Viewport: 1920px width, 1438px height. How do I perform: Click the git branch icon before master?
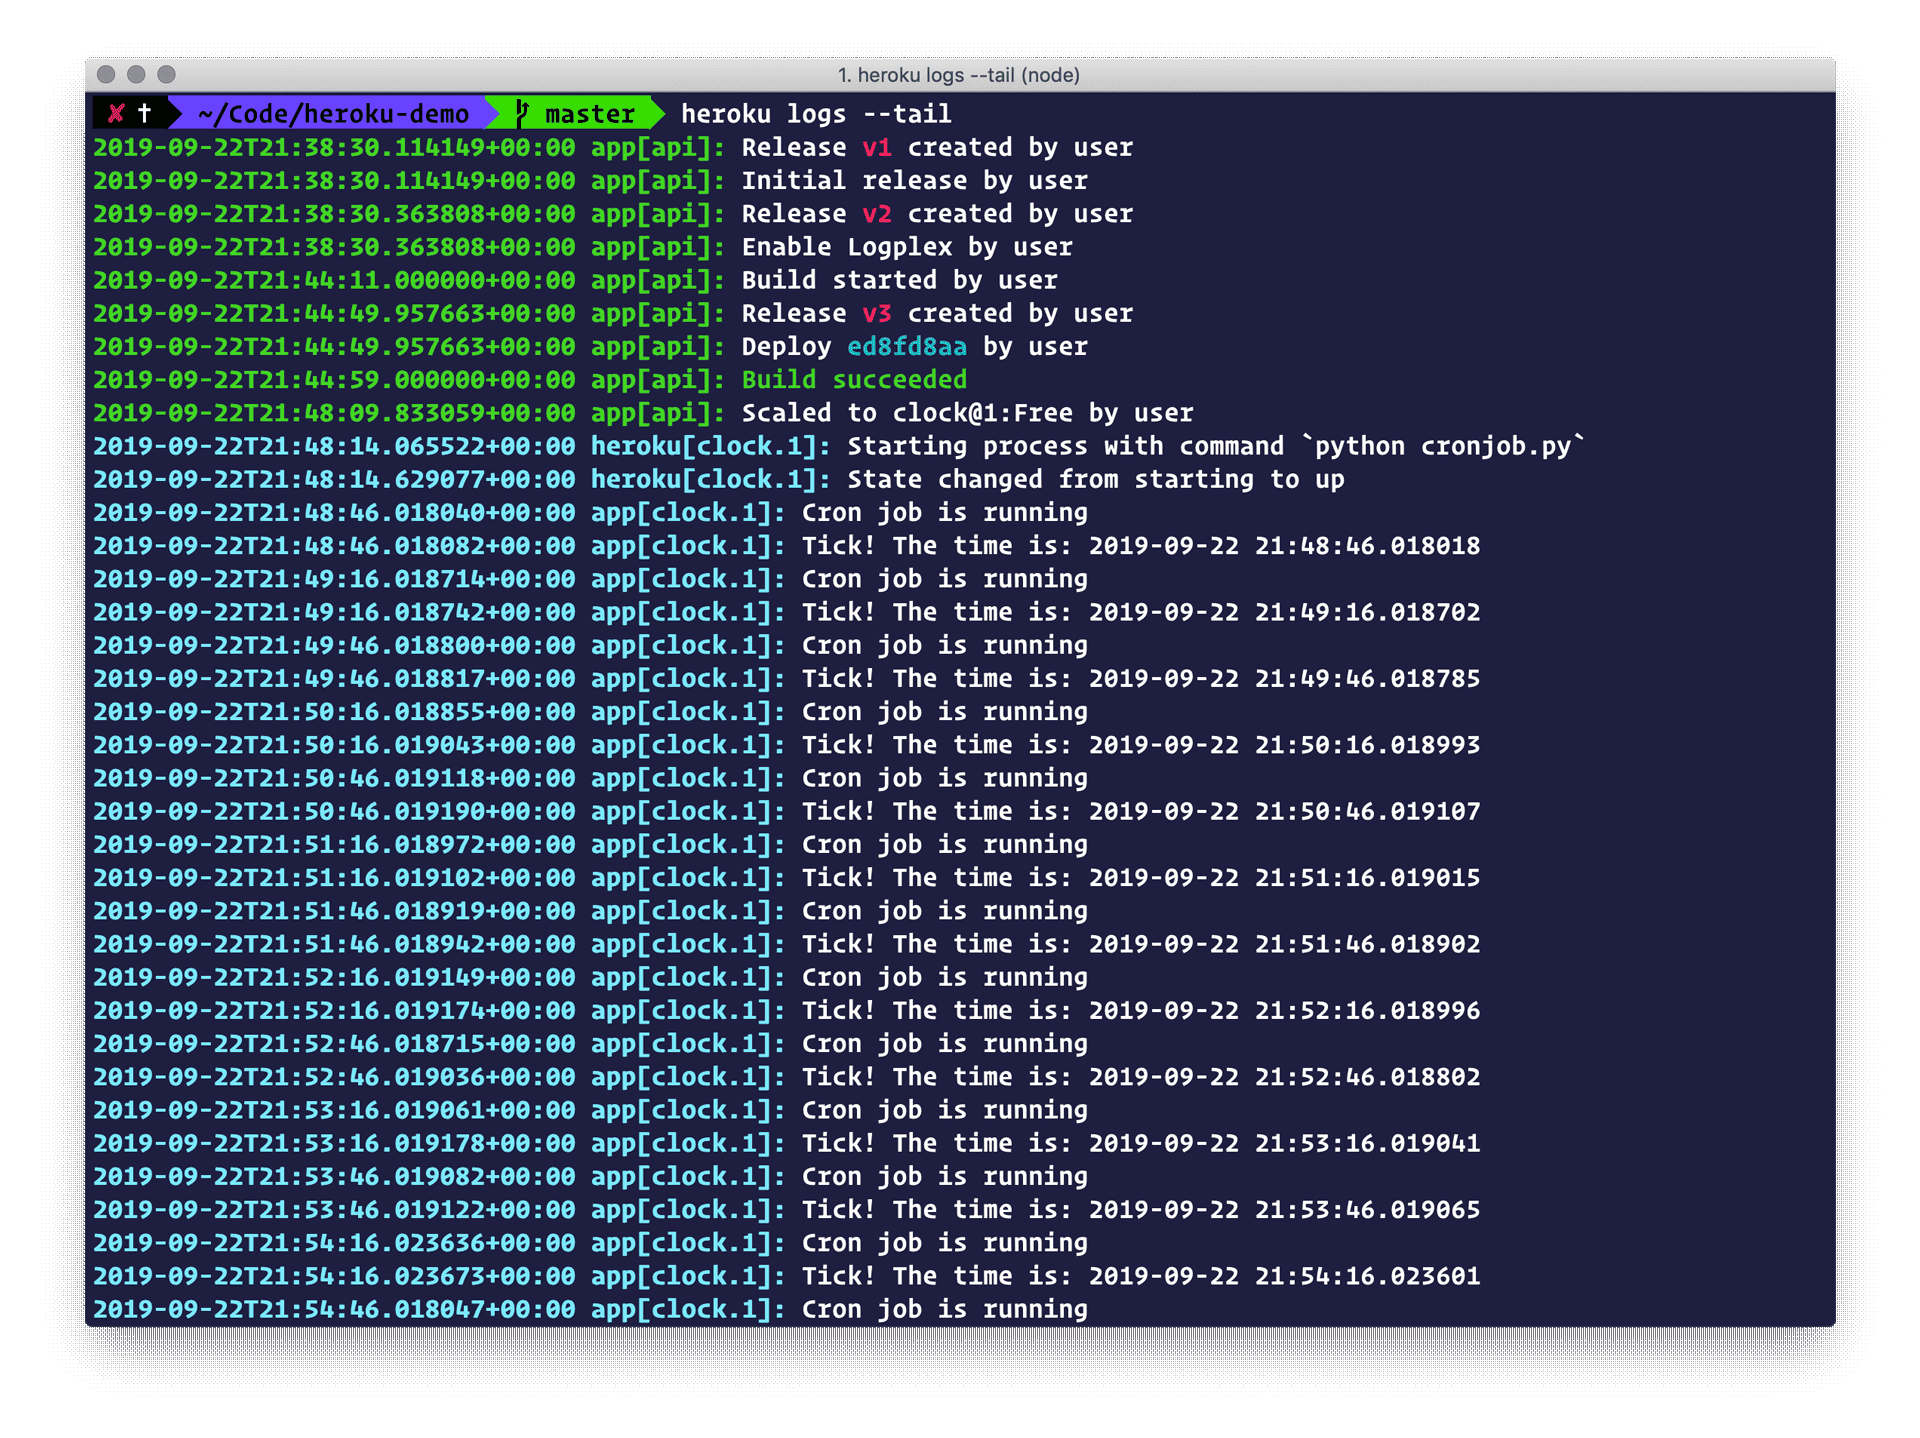[x=522, y=113]
